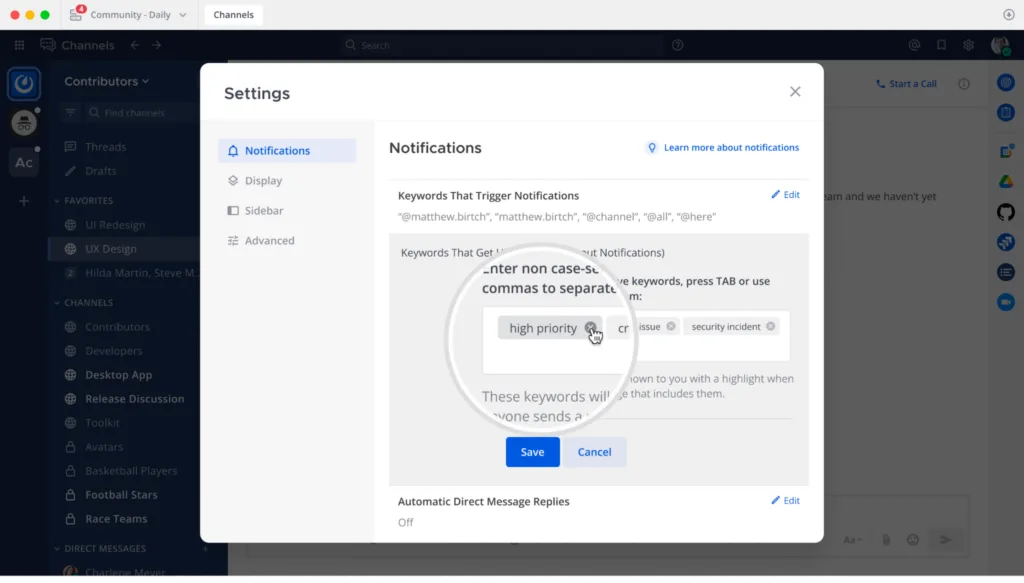Close the Settings dialog
Image resolution: width=1024 pixels, height=583 pixels.
point(795,91)
